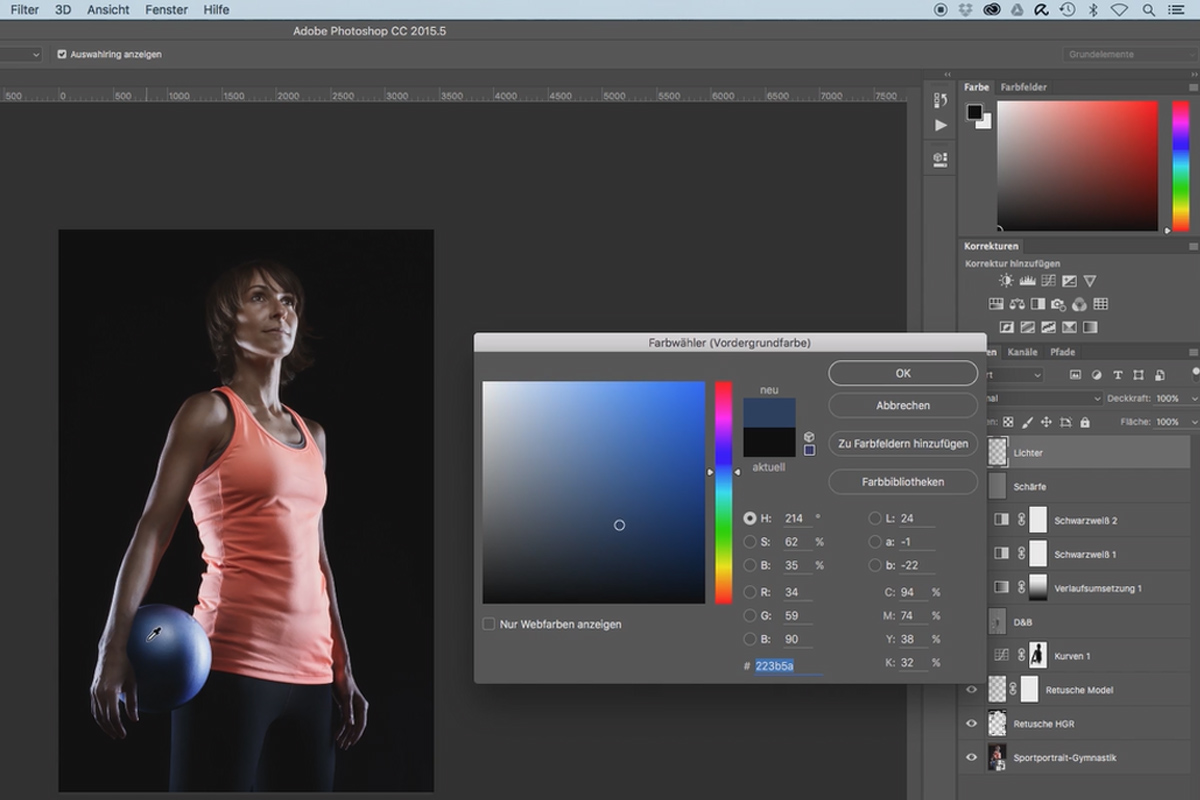This screenshot has height=800, width=1200.
Task: Filter layers by type layers
Action: tap(1117, 375)
